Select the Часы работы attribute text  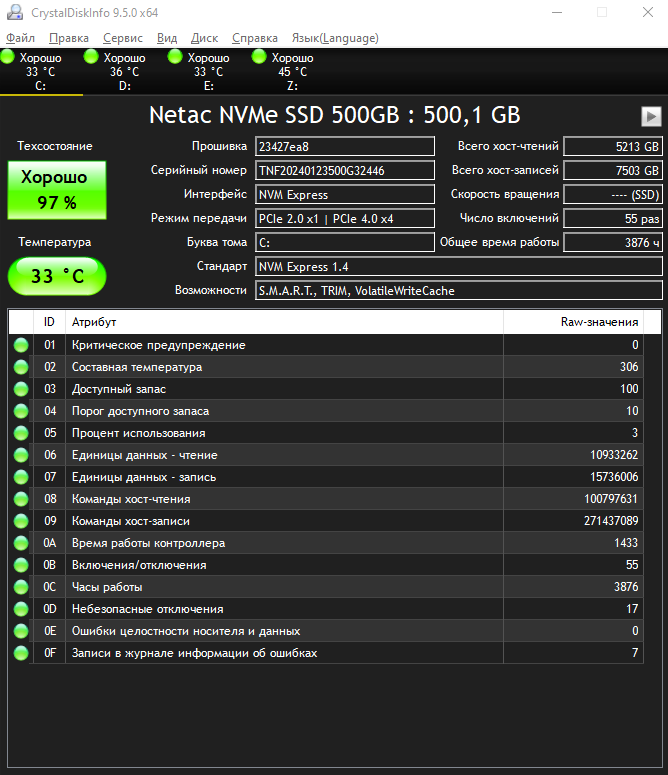pyautogui.click(x=107, y=587)
